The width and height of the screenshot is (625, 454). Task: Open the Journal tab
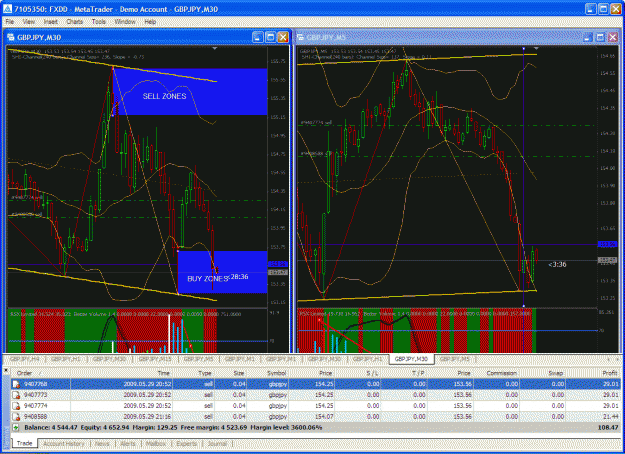click(x=218, y=443)
